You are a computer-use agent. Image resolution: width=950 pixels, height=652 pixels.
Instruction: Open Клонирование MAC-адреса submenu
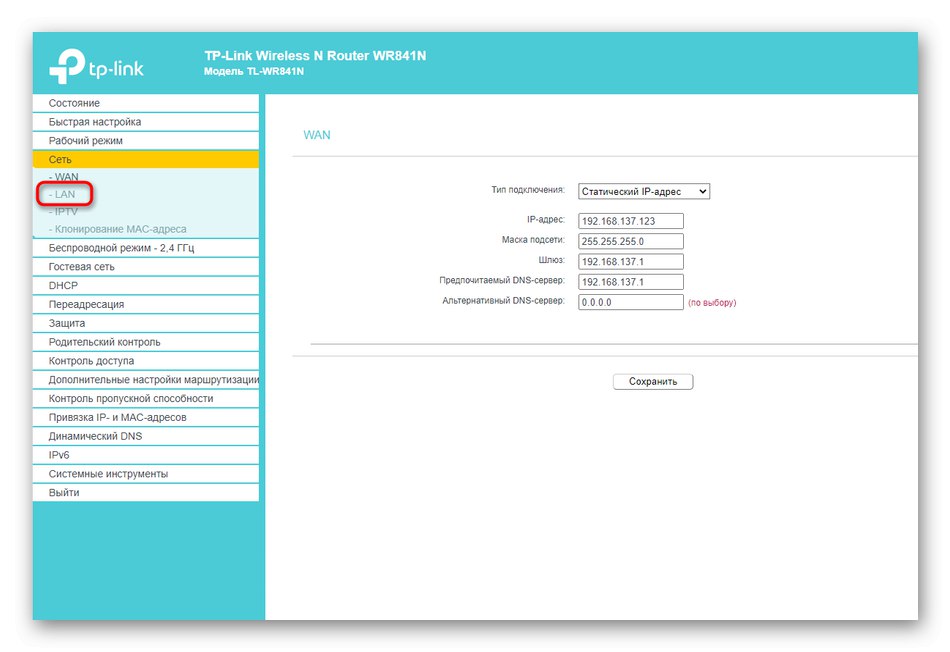click(x=118, y=229)
